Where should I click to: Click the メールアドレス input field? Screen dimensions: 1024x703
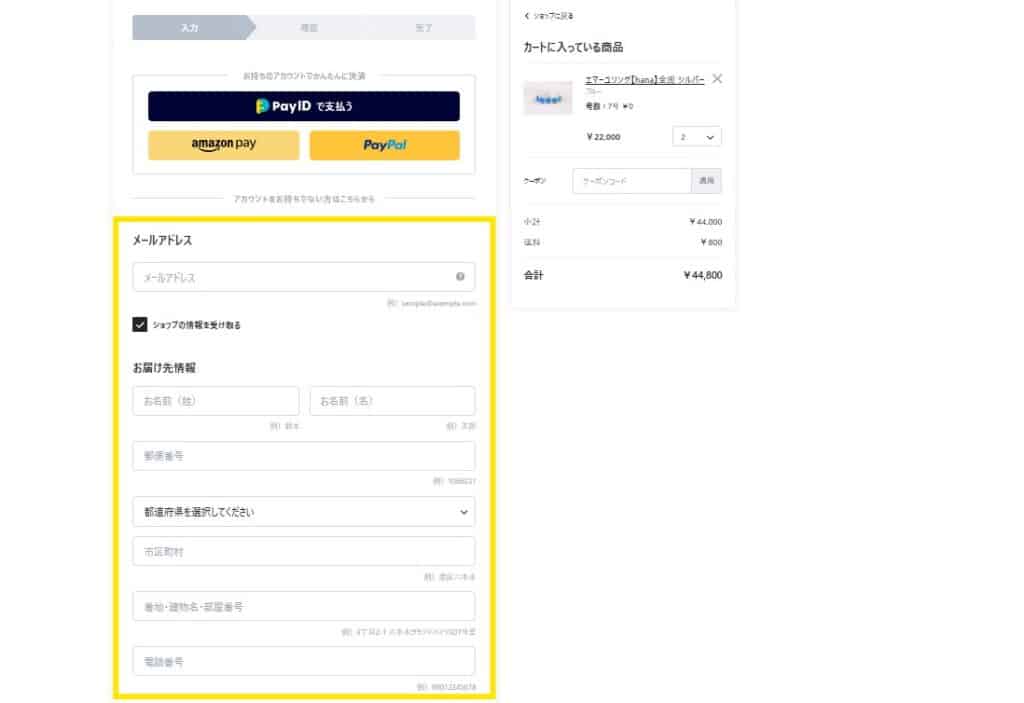(x=304, y=277)
